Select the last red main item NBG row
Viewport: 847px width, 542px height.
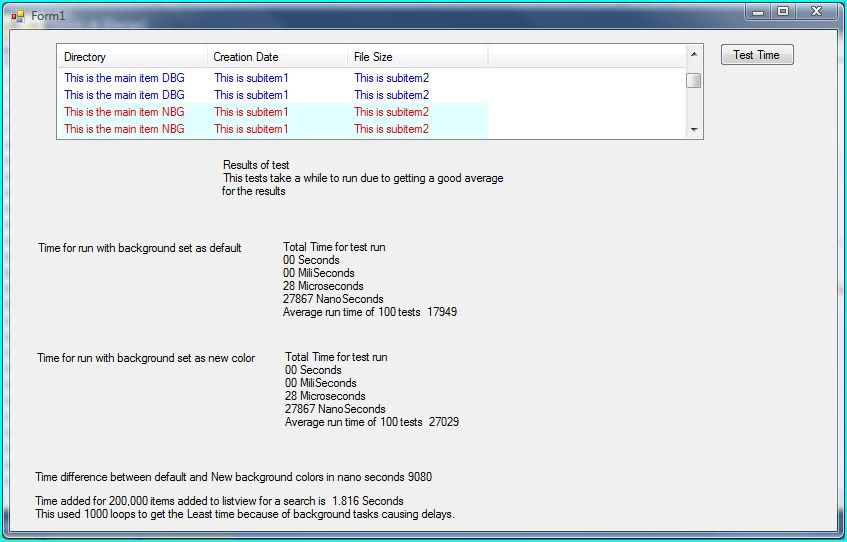[124, 129]
